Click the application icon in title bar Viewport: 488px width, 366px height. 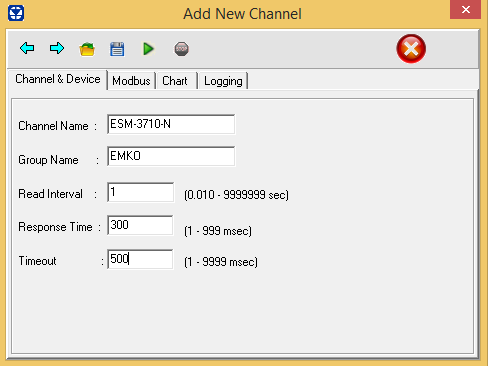tap(16, 13)
